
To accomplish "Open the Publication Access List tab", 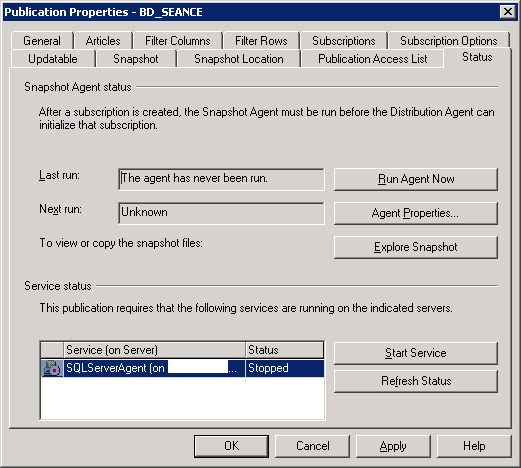I will point(372,59).
